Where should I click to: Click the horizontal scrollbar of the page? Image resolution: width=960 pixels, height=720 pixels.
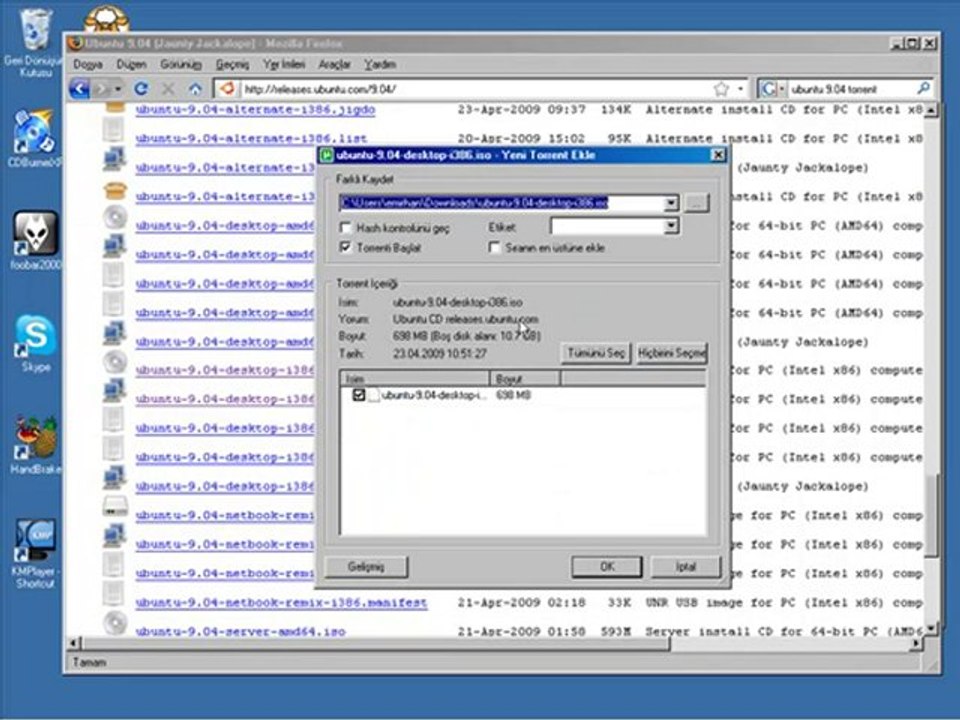tap(377, 643)
